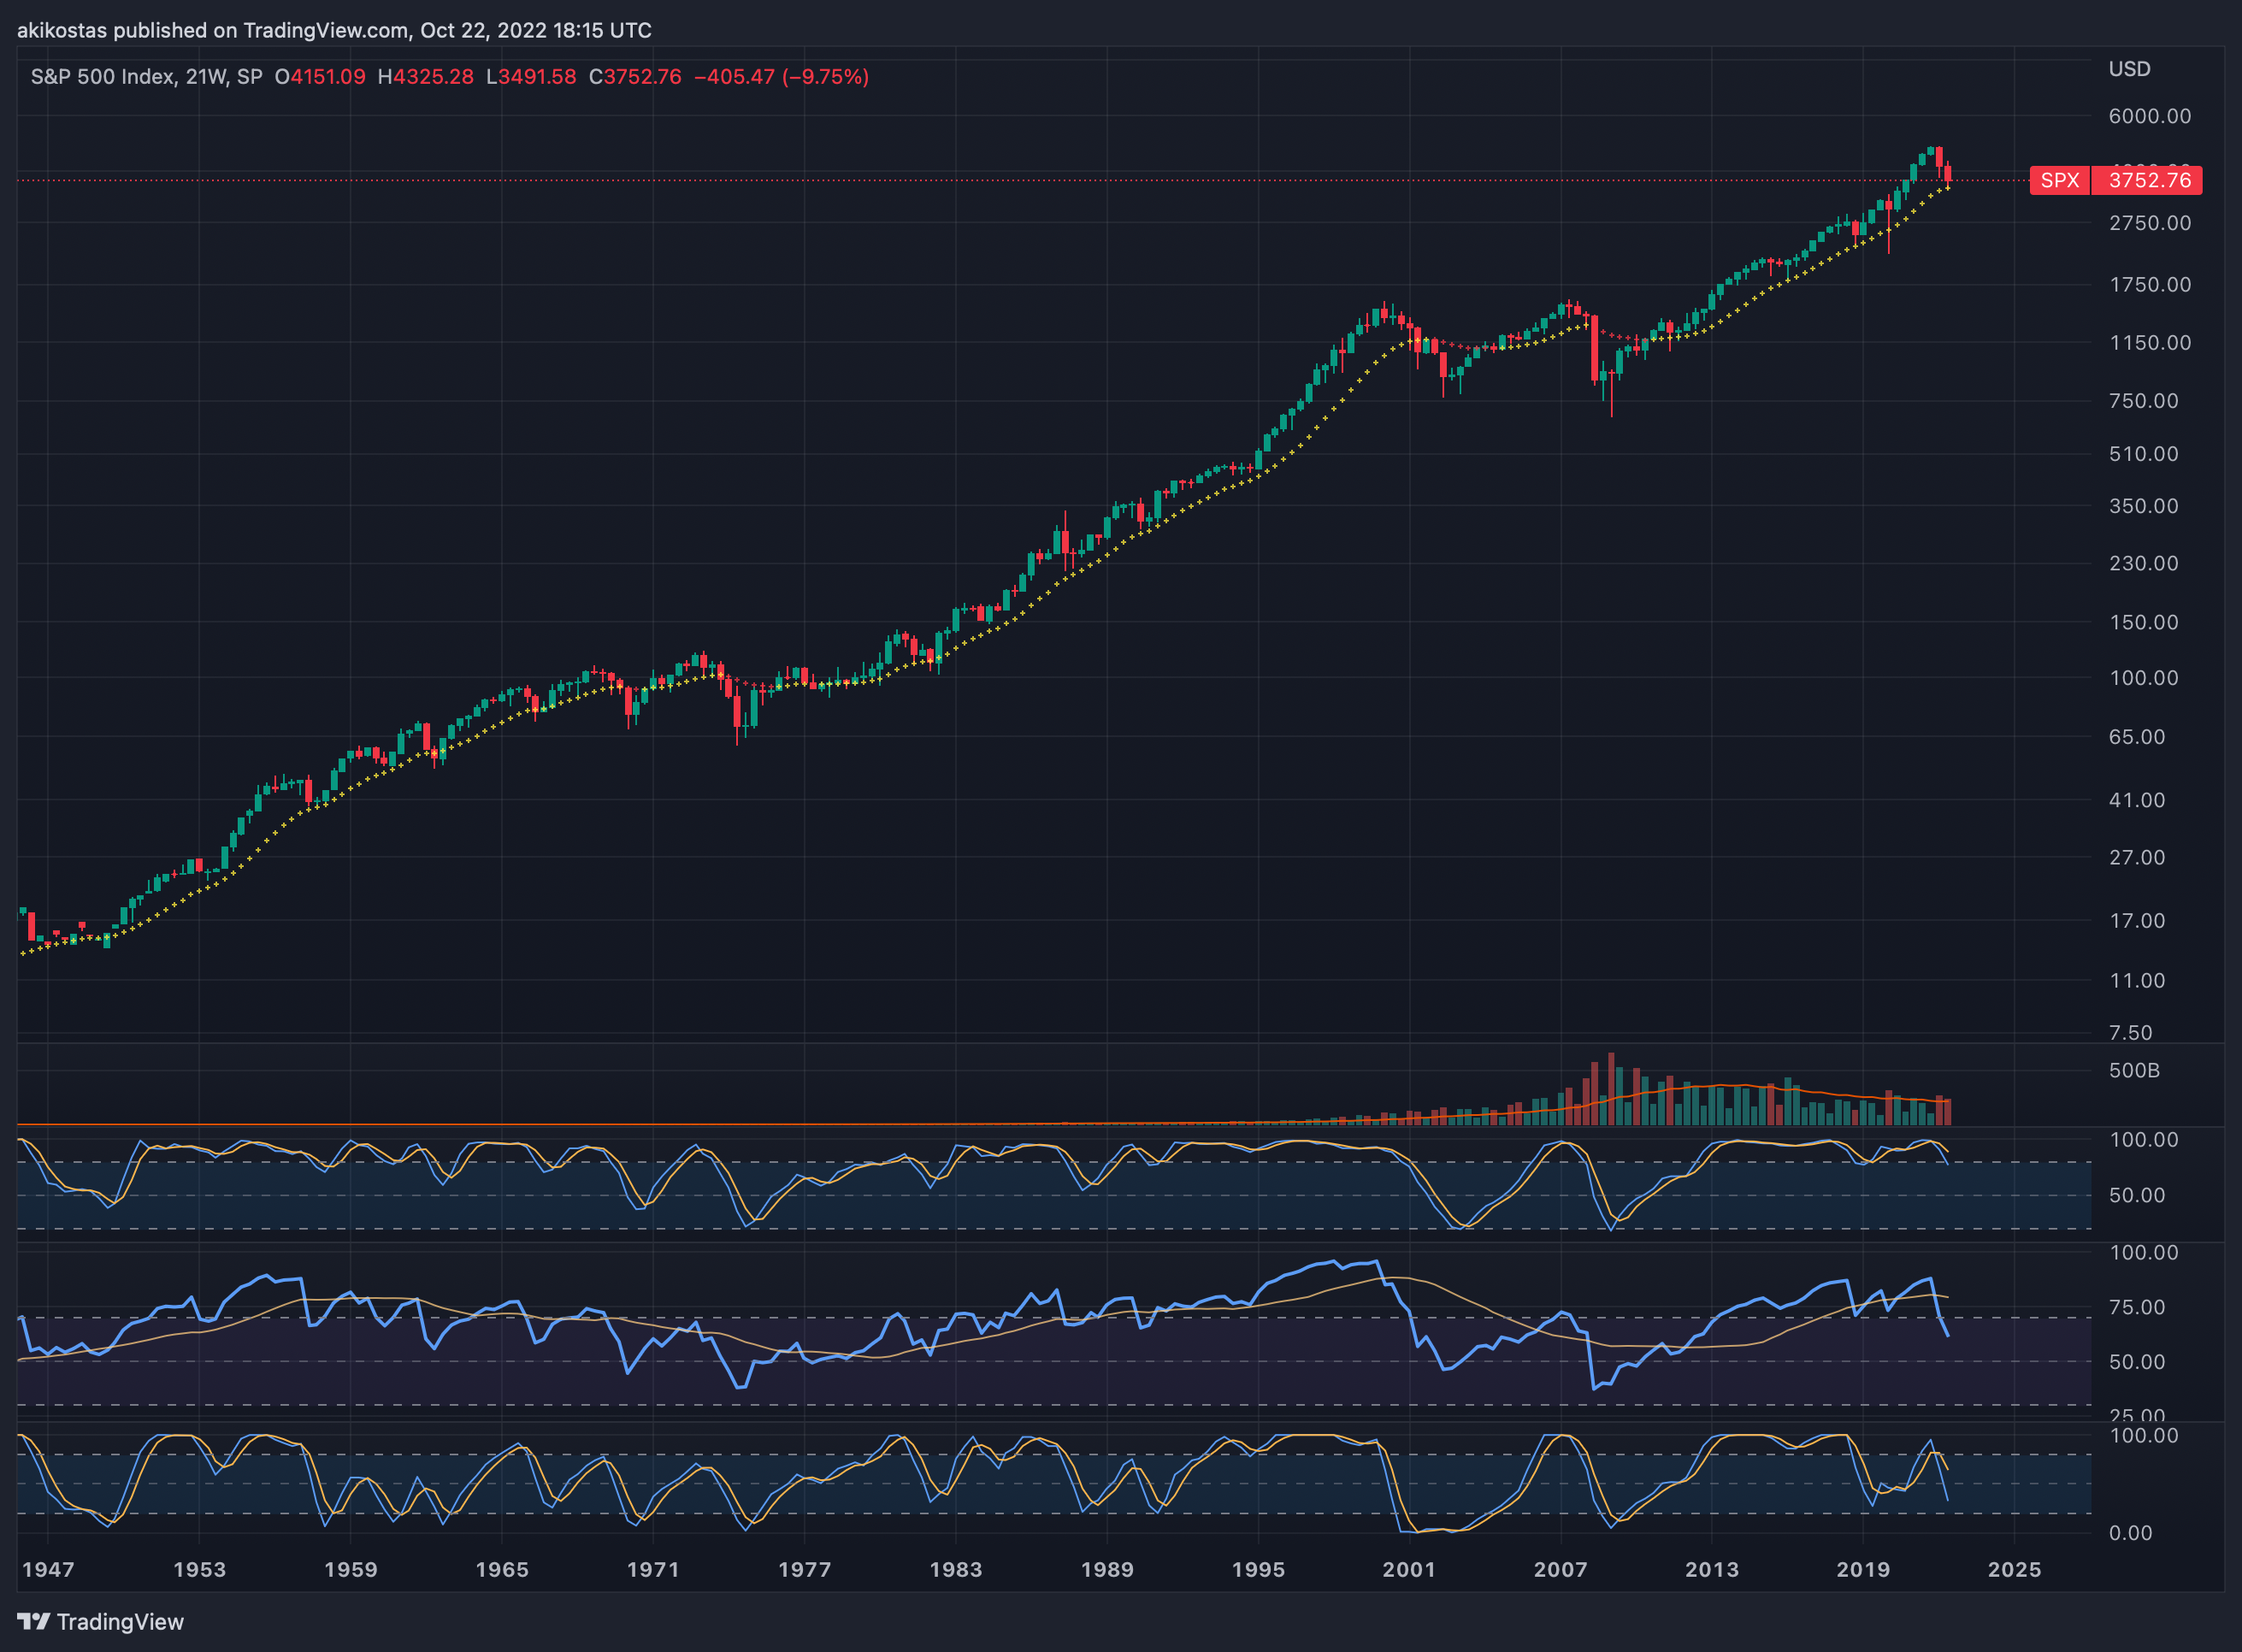
Task: Click the tallest volume bar near 2009
Action: pyautogui.click(x=1611, y=1089)
